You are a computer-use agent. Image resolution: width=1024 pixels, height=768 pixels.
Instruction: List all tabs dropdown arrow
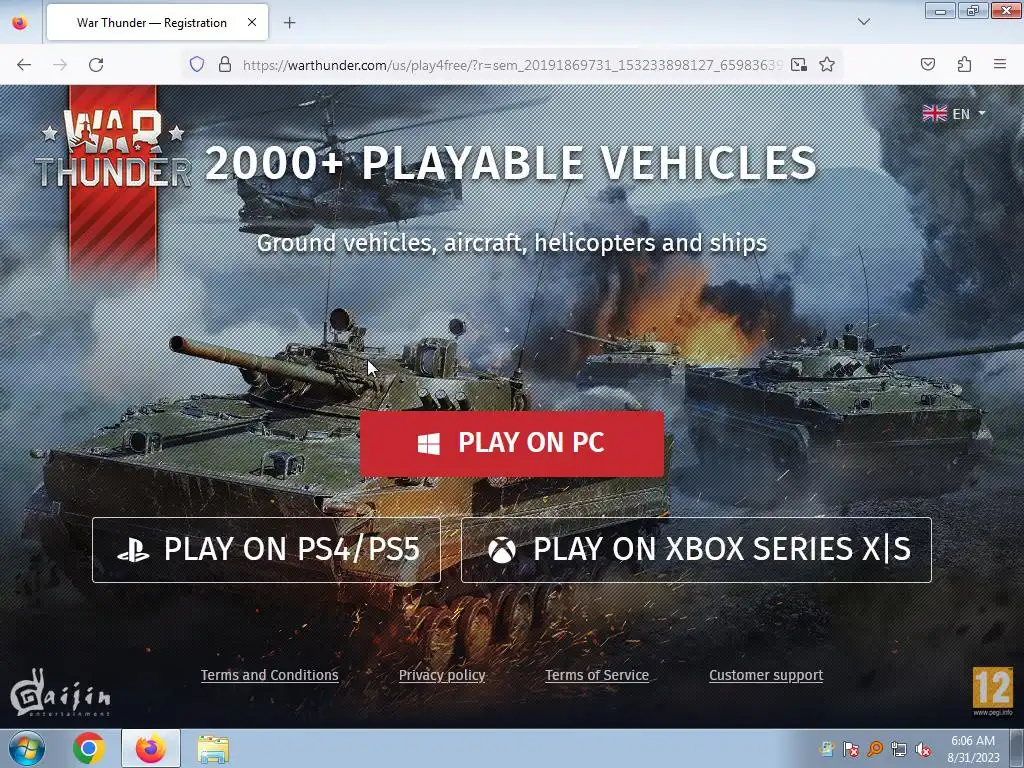864,22
